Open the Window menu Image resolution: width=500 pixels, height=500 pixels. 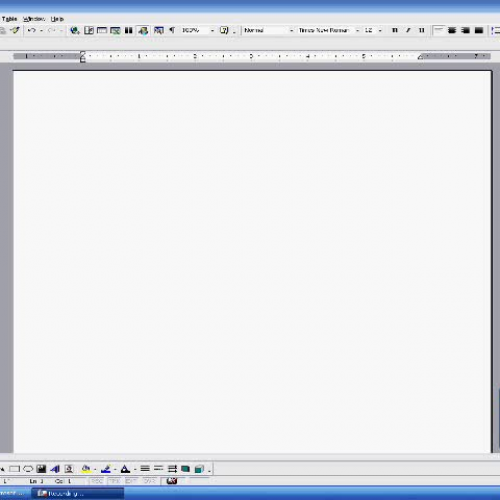pos(34,19)
